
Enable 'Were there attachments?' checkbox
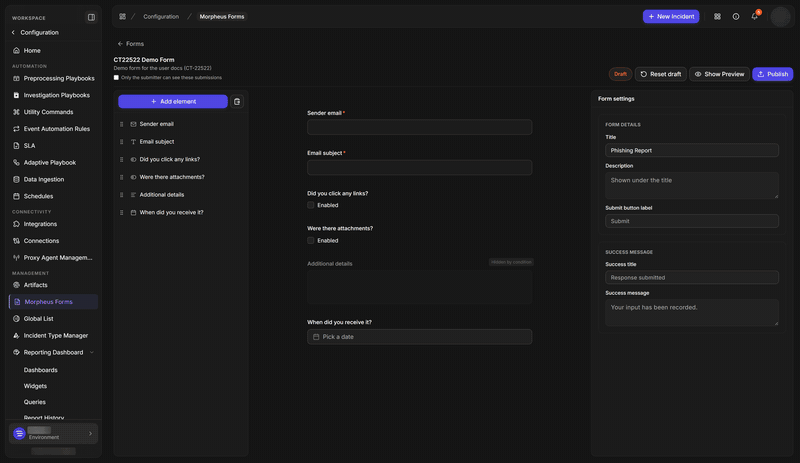(x=311, y=240)
